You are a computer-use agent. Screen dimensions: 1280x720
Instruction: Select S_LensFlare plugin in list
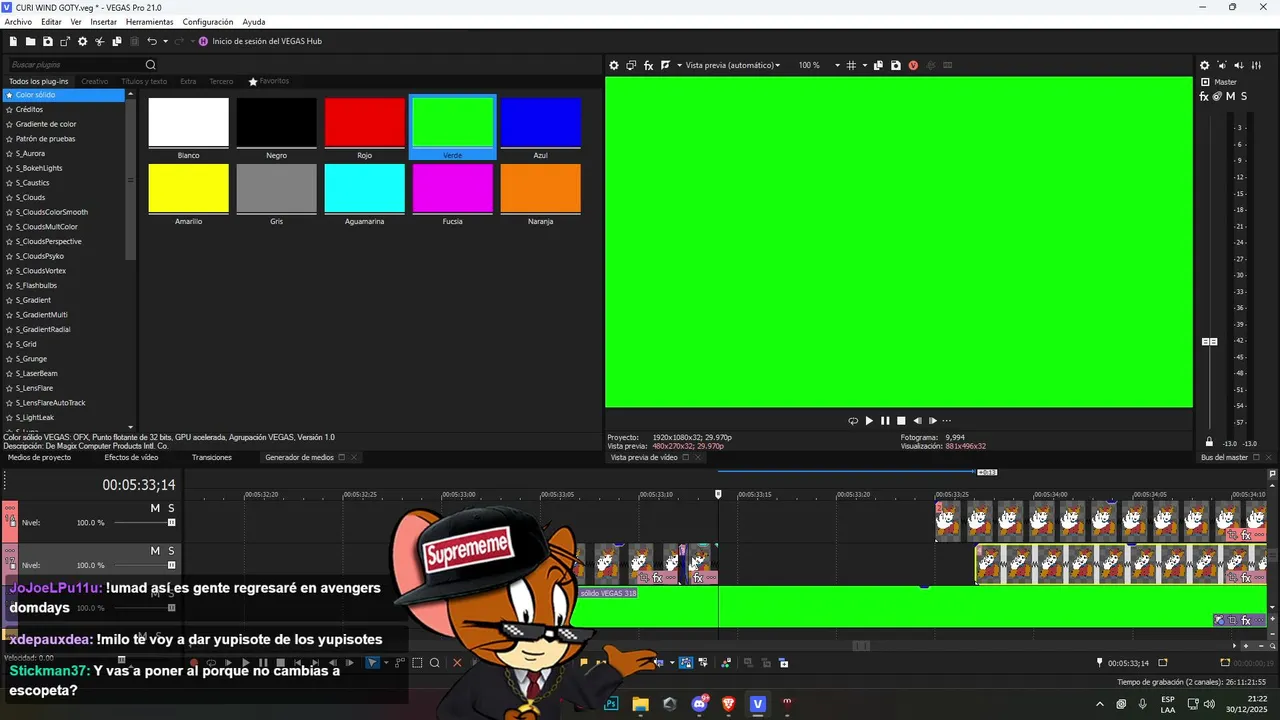(35, 388)
